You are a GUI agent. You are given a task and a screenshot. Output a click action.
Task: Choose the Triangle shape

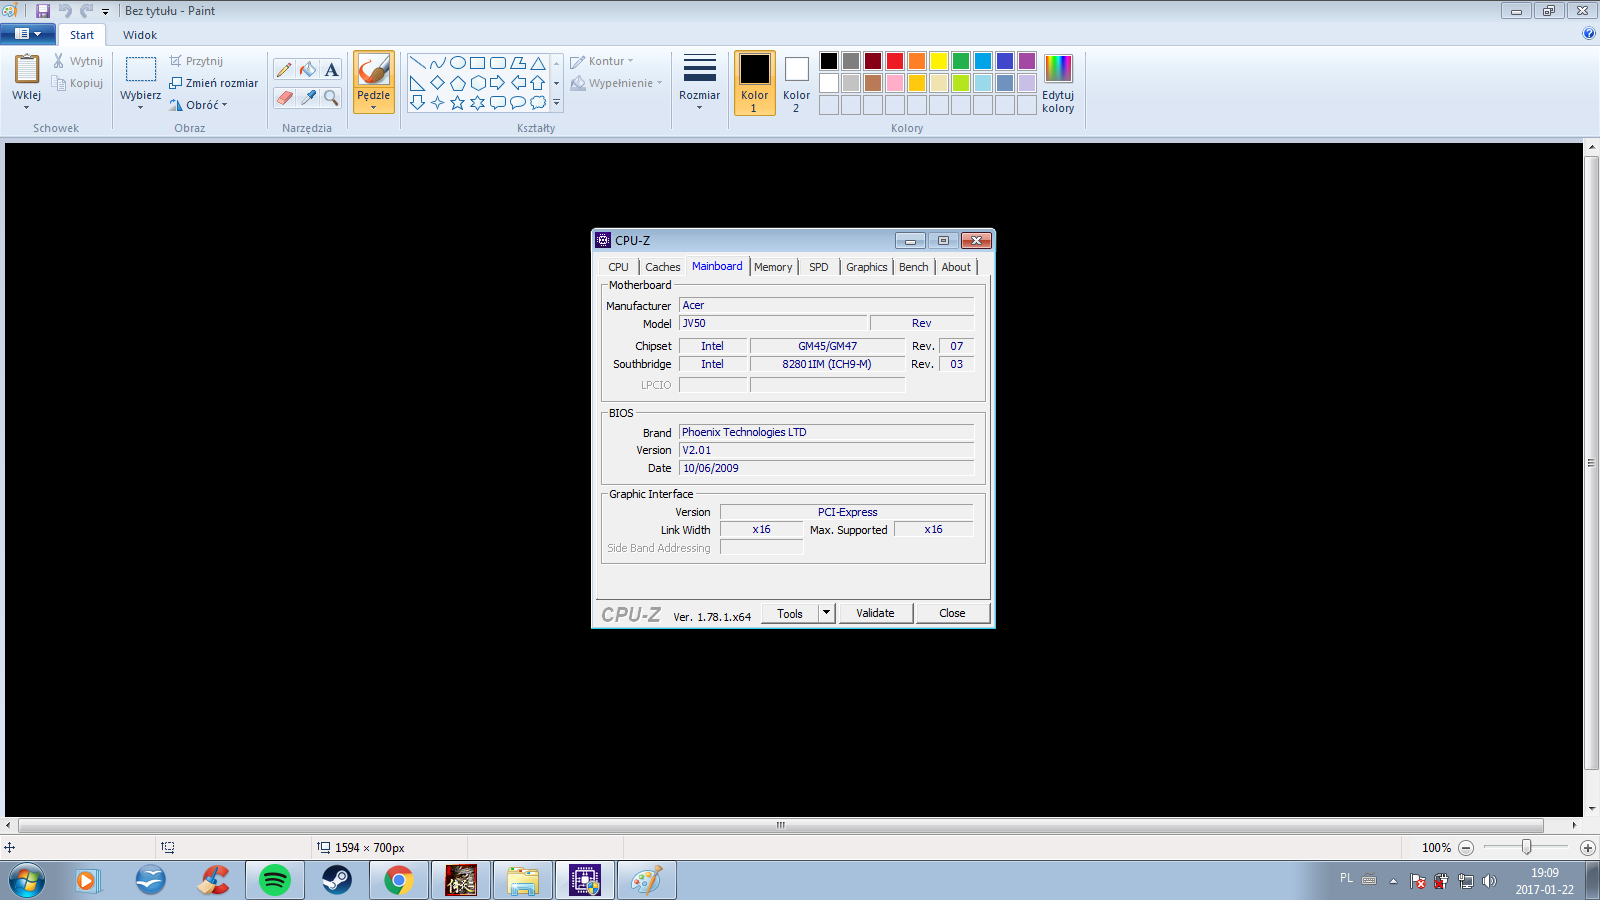pos(538,63)
